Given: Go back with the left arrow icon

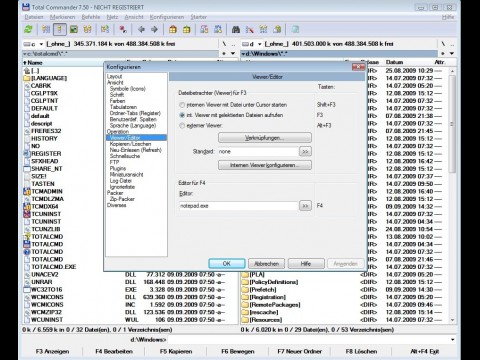Looking at the screenshot, I should click(x=141, y=30).
